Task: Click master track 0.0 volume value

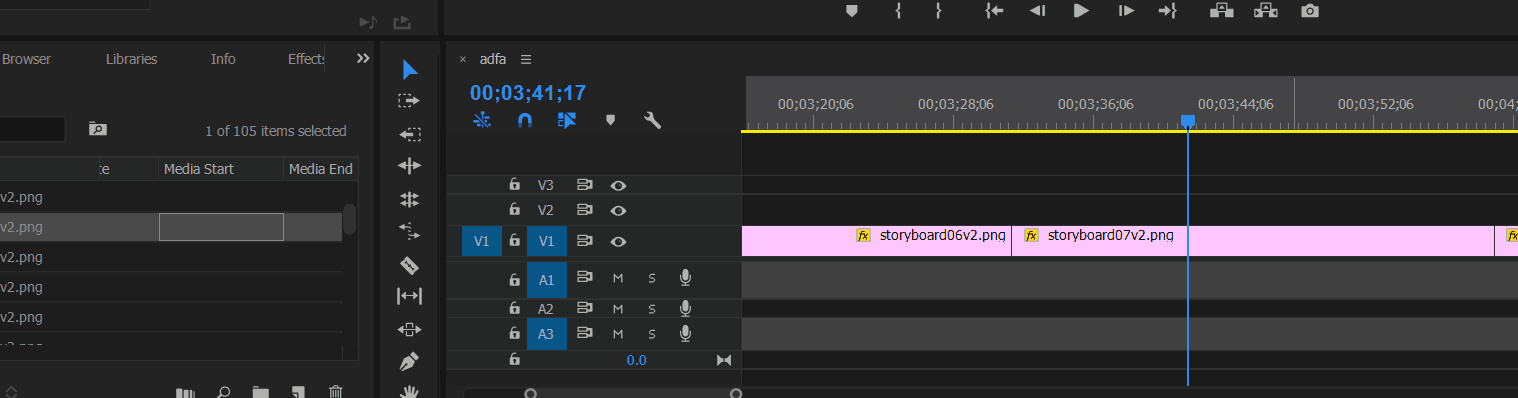Action: click(x=636, y=360)
